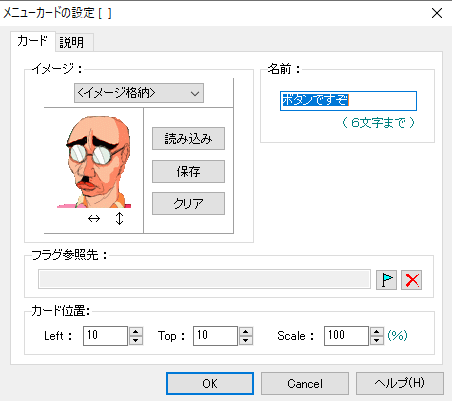
Task: Click the 名前 text field
Action: coord(348,101)
